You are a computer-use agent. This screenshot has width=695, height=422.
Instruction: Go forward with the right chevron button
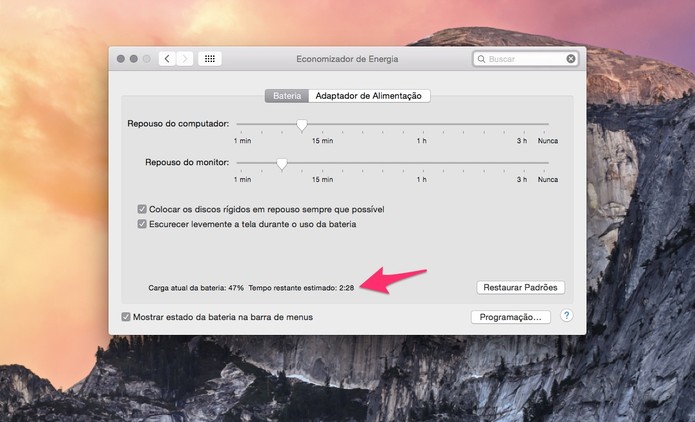(185, 59)
